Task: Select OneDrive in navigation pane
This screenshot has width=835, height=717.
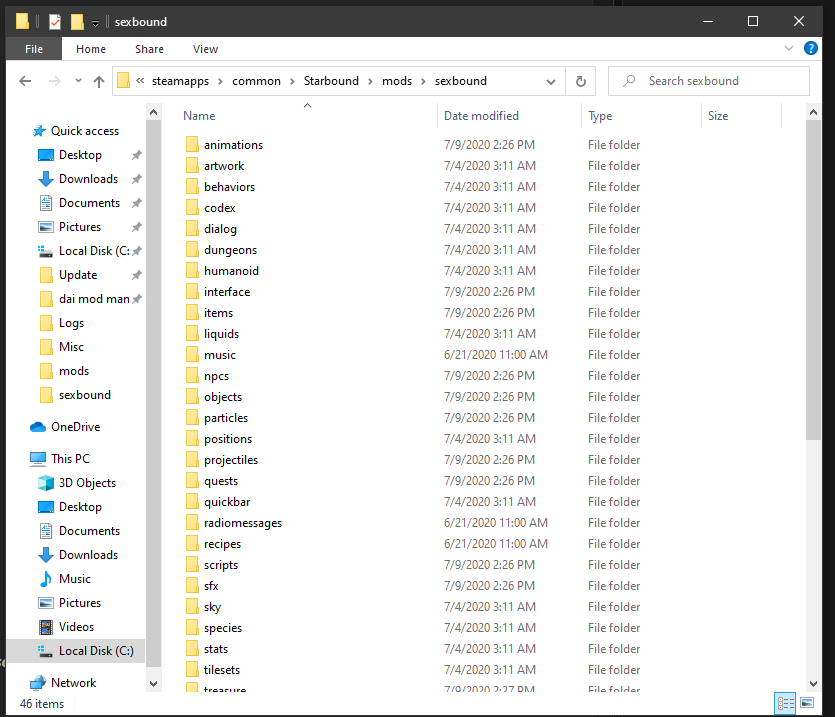Action: point(76,427)
